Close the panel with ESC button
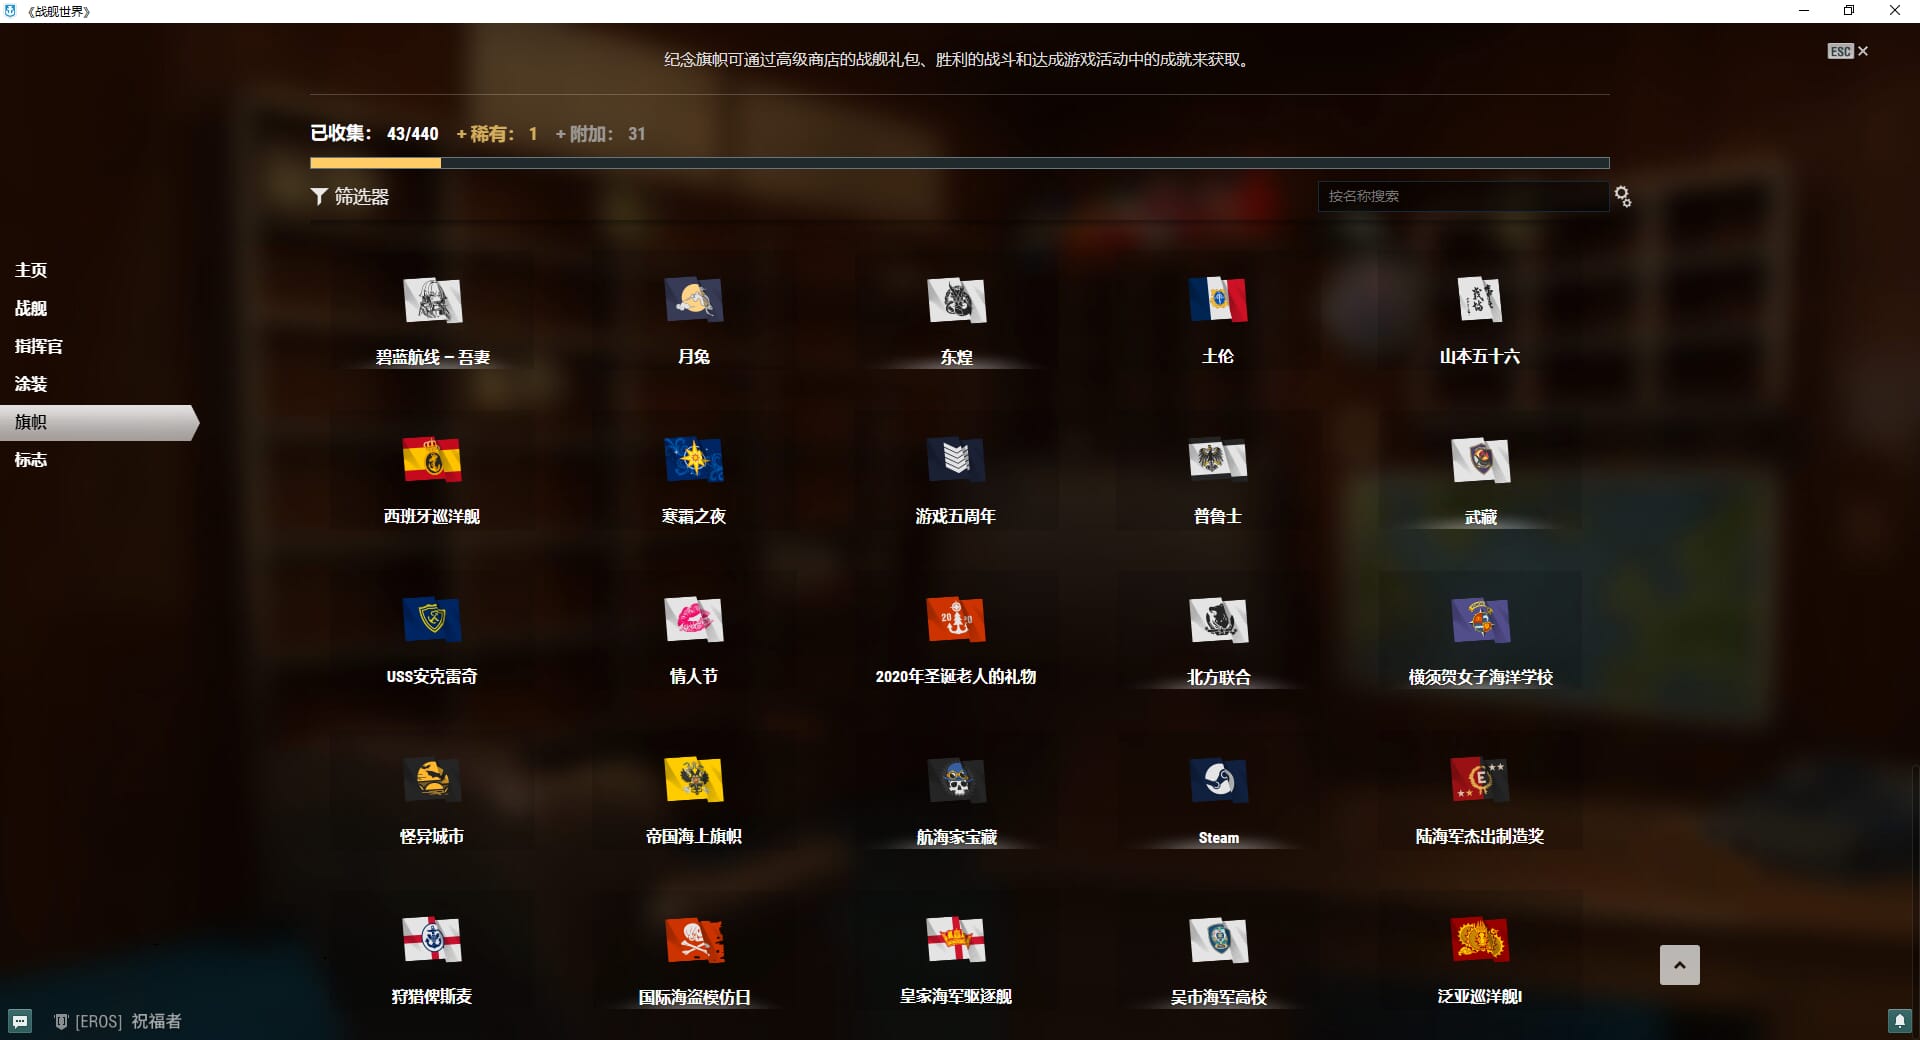Image resolution: width=1920 pixels, height=1040 pixels. [1847, 51]
